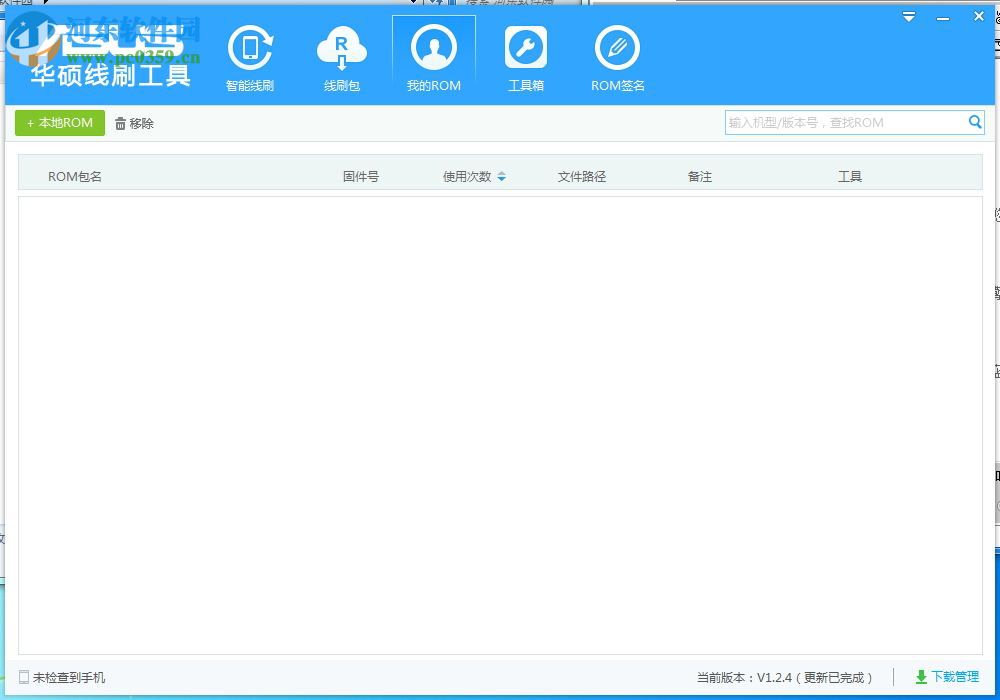Select the ROM签名 pencil signing icon
The image size is (1000, 700).
click(x=617, y=45)
